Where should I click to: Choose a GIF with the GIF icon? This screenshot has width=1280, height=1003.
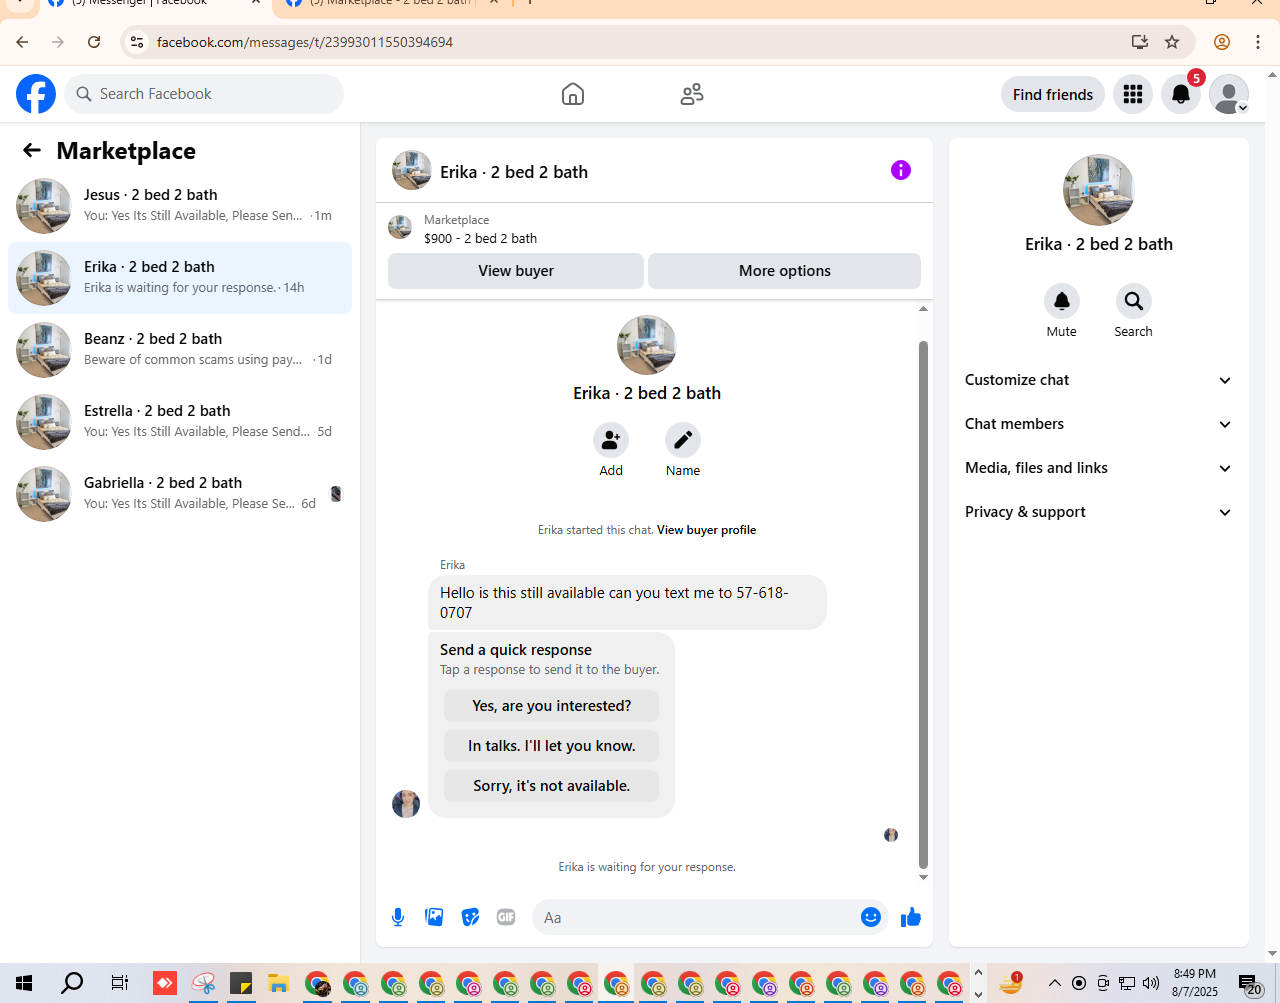[506, 917]
